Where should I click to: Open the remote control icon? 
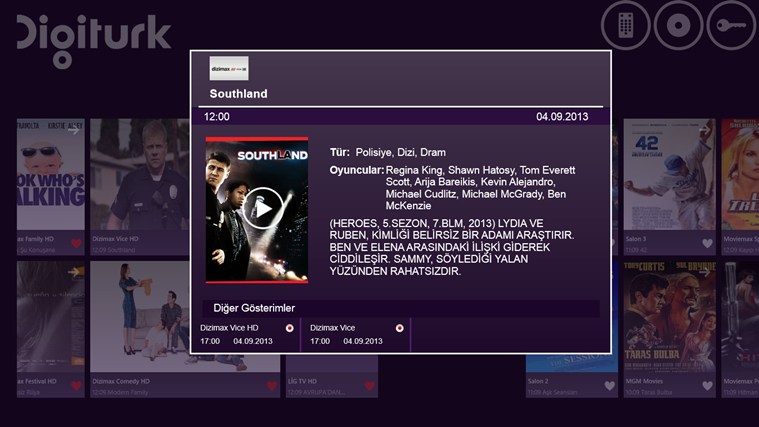pos(625,25)
